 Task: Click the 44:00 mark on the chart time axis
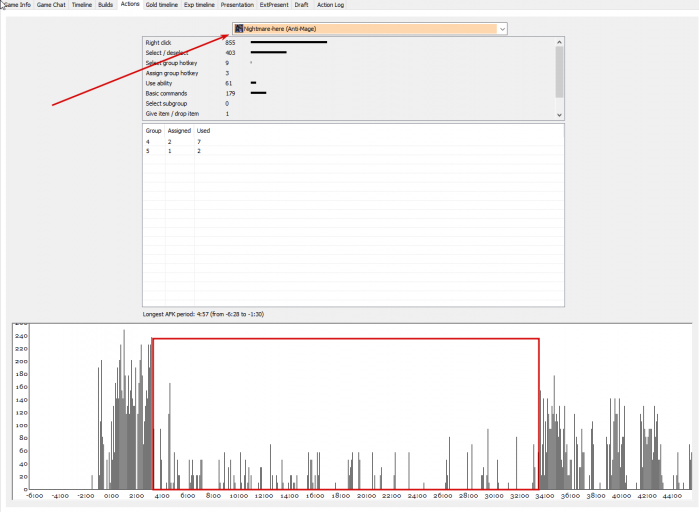672,496
